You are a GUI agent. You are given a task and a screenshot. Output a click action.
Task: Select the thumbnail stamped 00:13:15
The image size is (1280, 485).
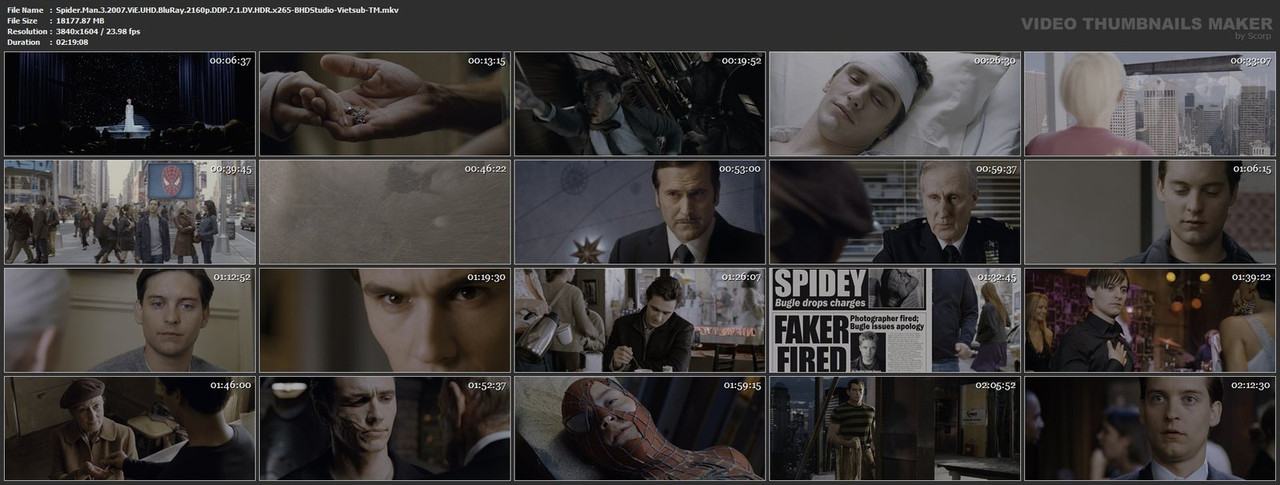(385, 104)
